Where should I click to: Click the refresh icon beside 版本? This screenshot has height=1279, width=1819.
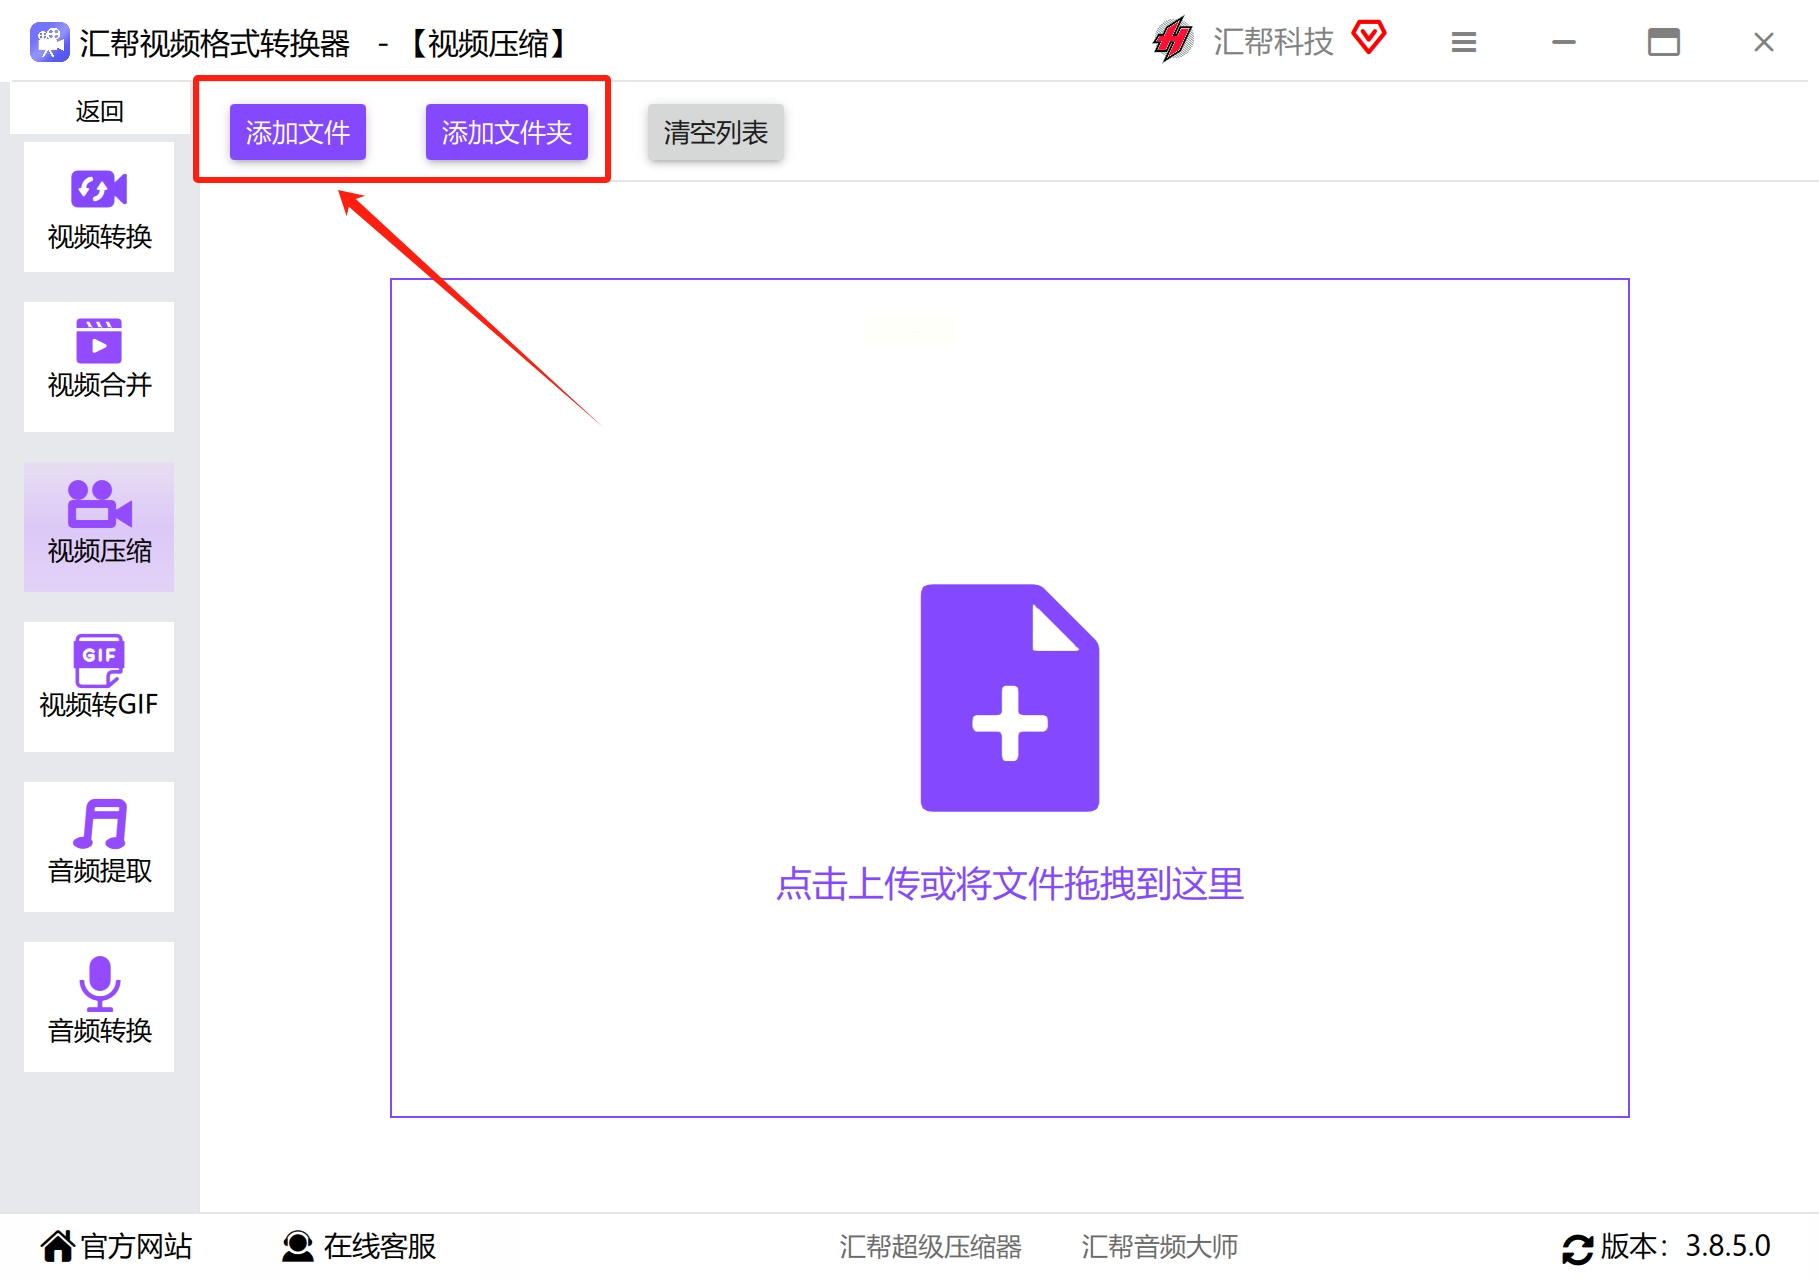(1578, 1248)
